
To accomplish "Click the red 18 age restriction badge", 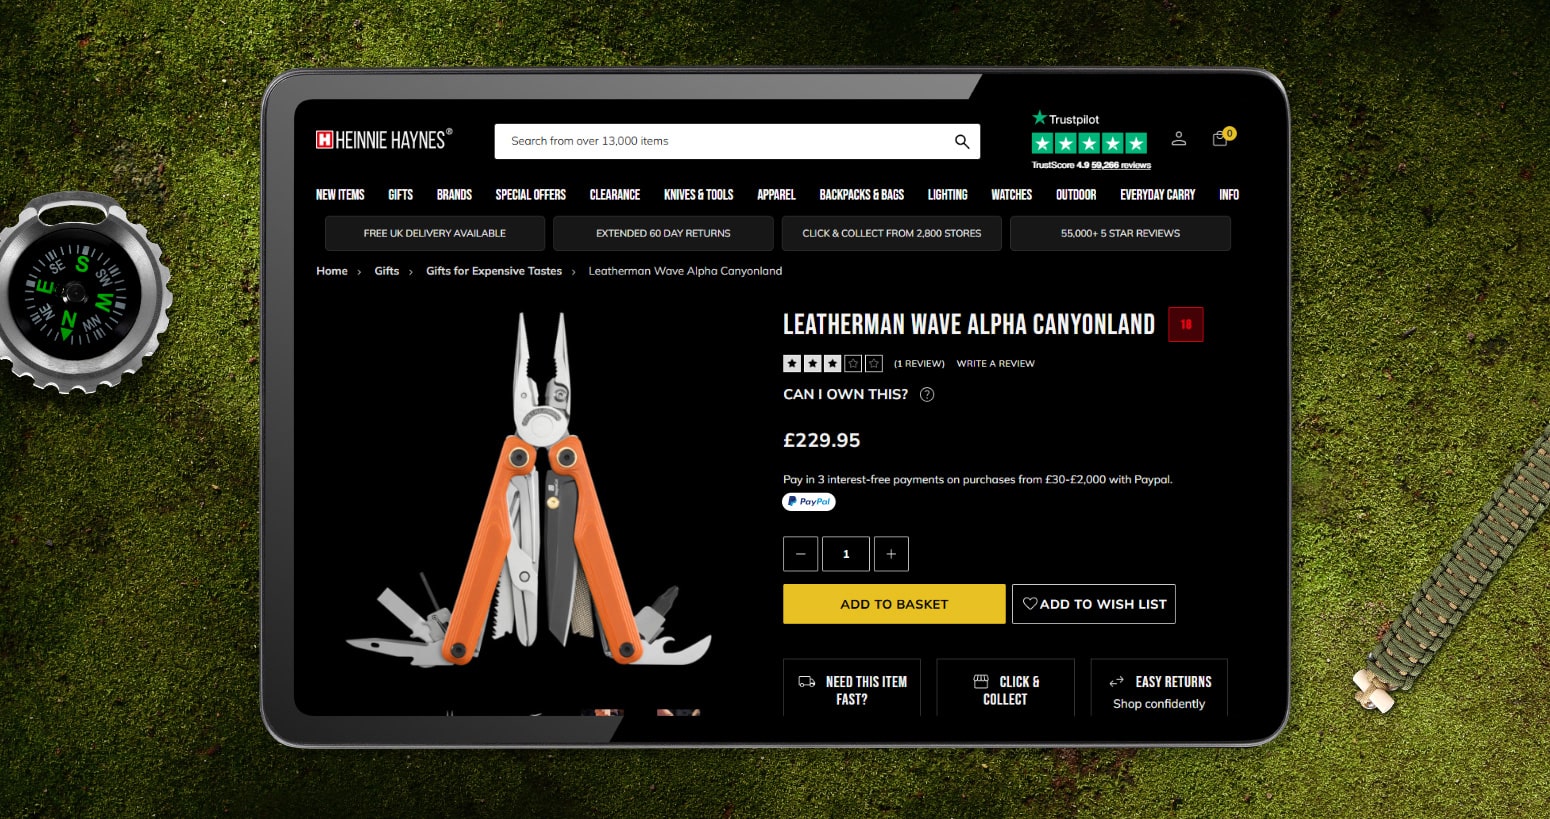I will pos(1185,324).
